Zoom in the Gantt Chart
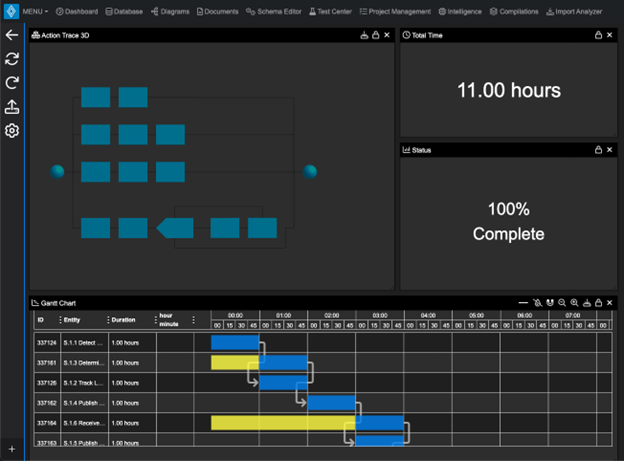The height and width of the screenshot is (461, 624). 574,303
